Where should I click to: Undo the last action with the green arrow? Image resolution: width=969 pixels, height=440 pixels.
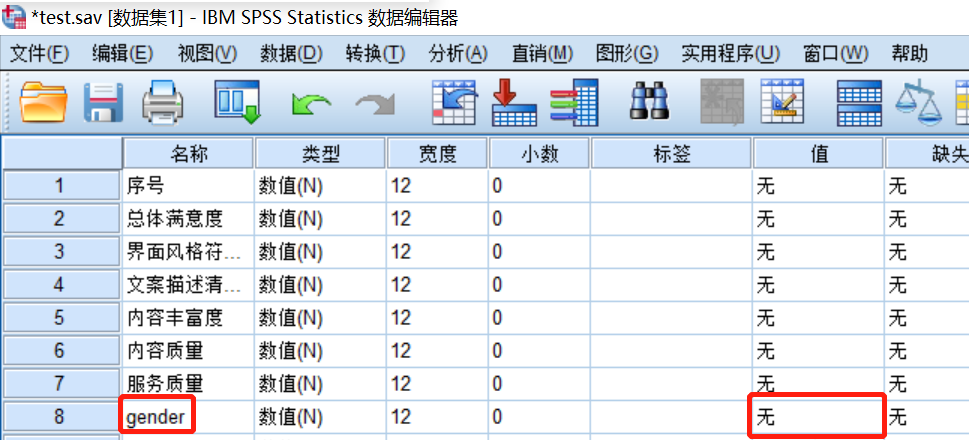(x=311, y=104)
